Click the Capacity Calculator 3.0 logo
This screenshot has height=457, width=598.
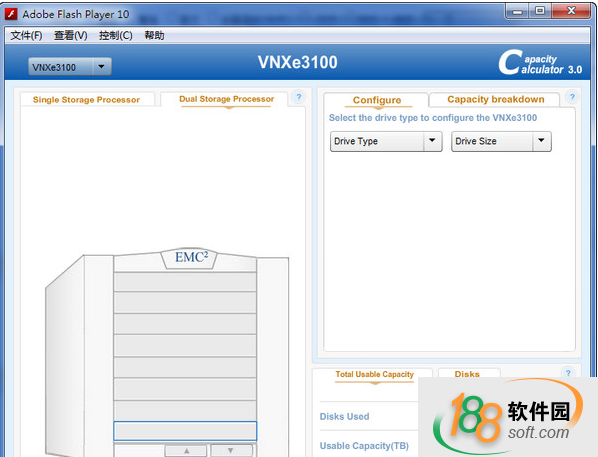[x=540, y=63]
